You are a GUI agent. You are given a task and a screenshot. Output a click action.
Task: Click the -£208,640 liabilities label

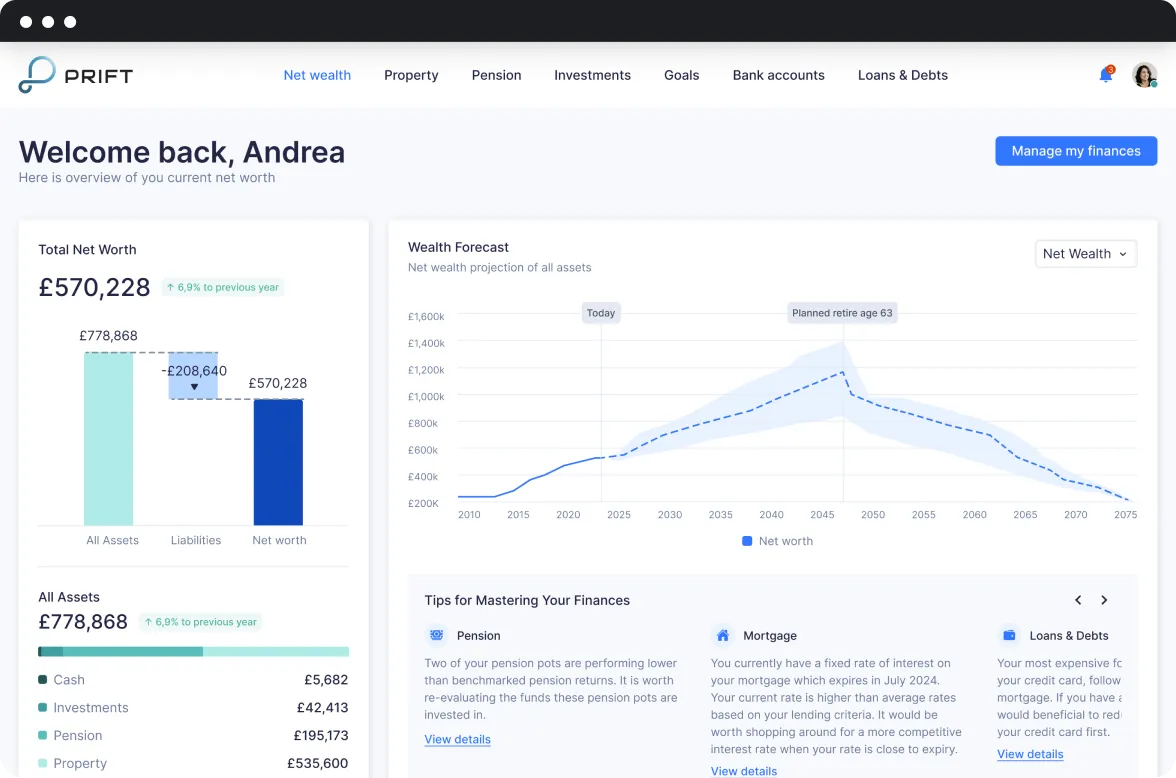[194, 371]
